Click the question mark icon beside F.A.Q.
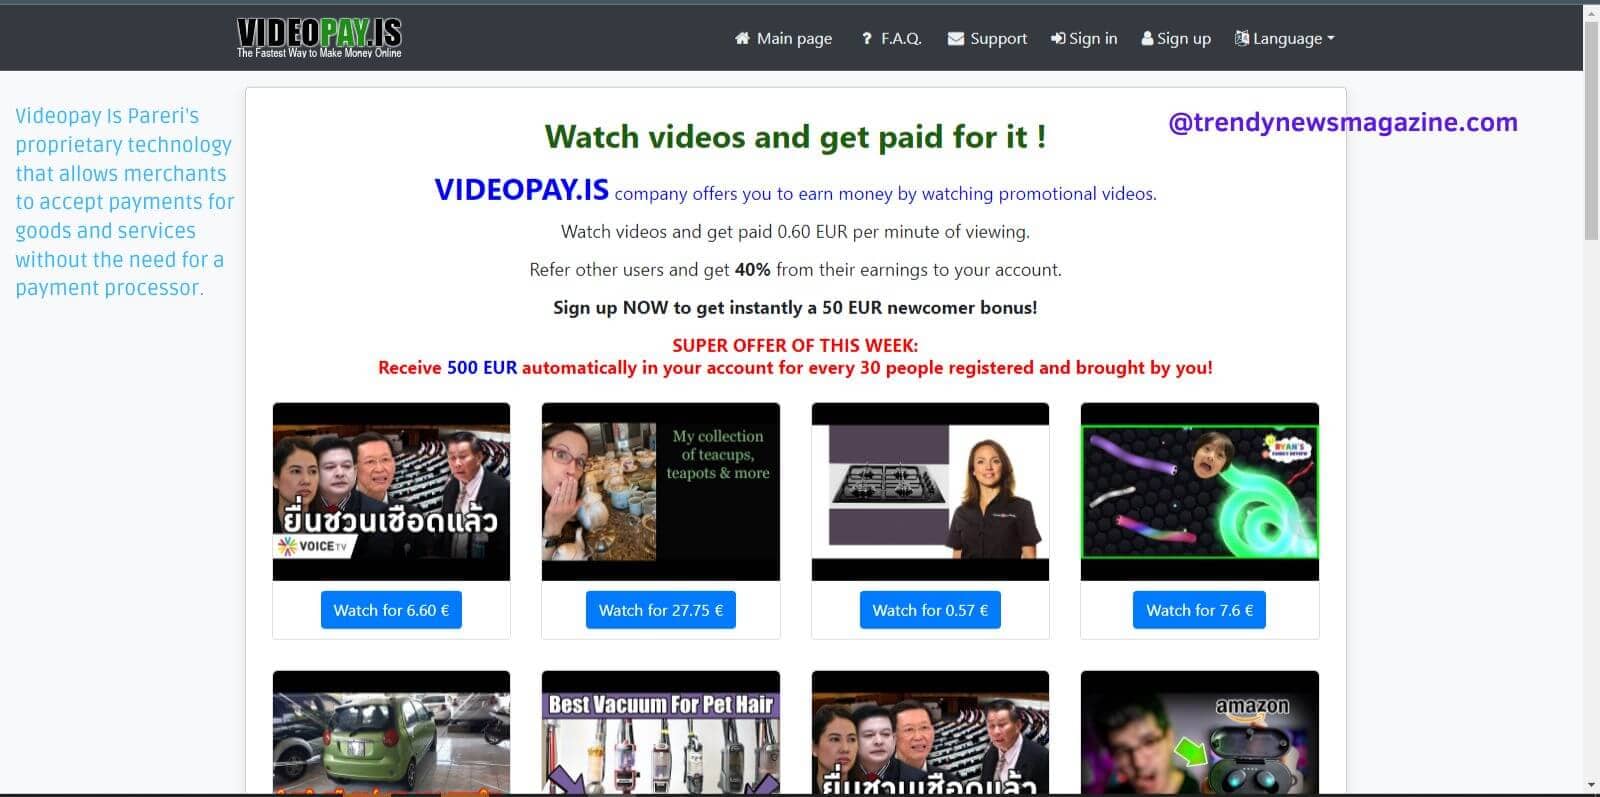Viewport: 1600px width, 797px height. tap(866, 38)
